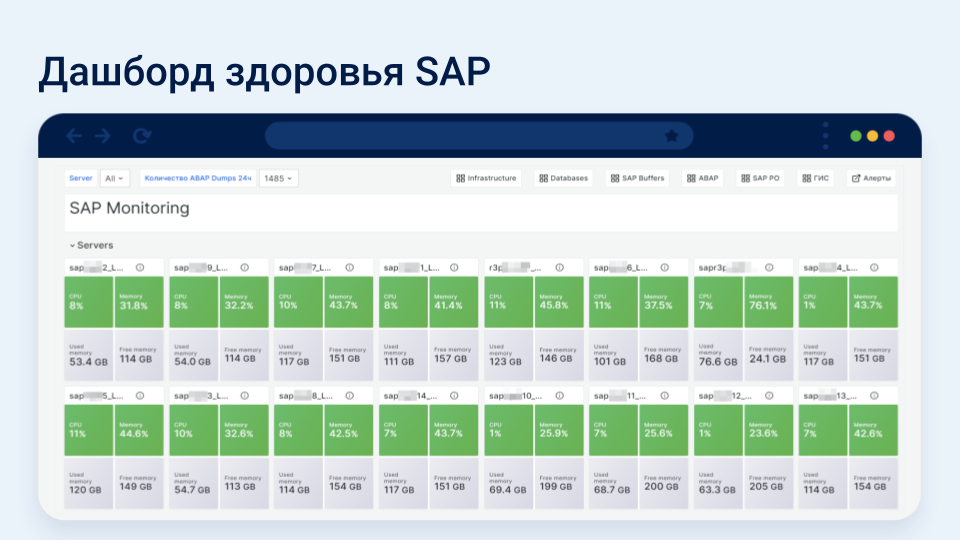Open the browser three-dot menu
This screenshot has width=960, height=540.
[825, 136]
